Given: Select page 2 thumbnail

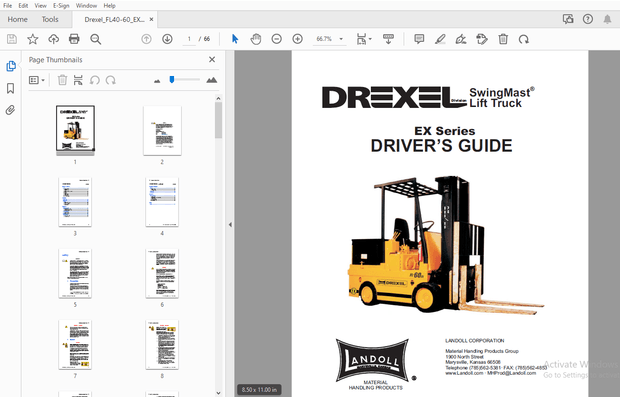Looking at the screenshot, I should click(162, 130).
